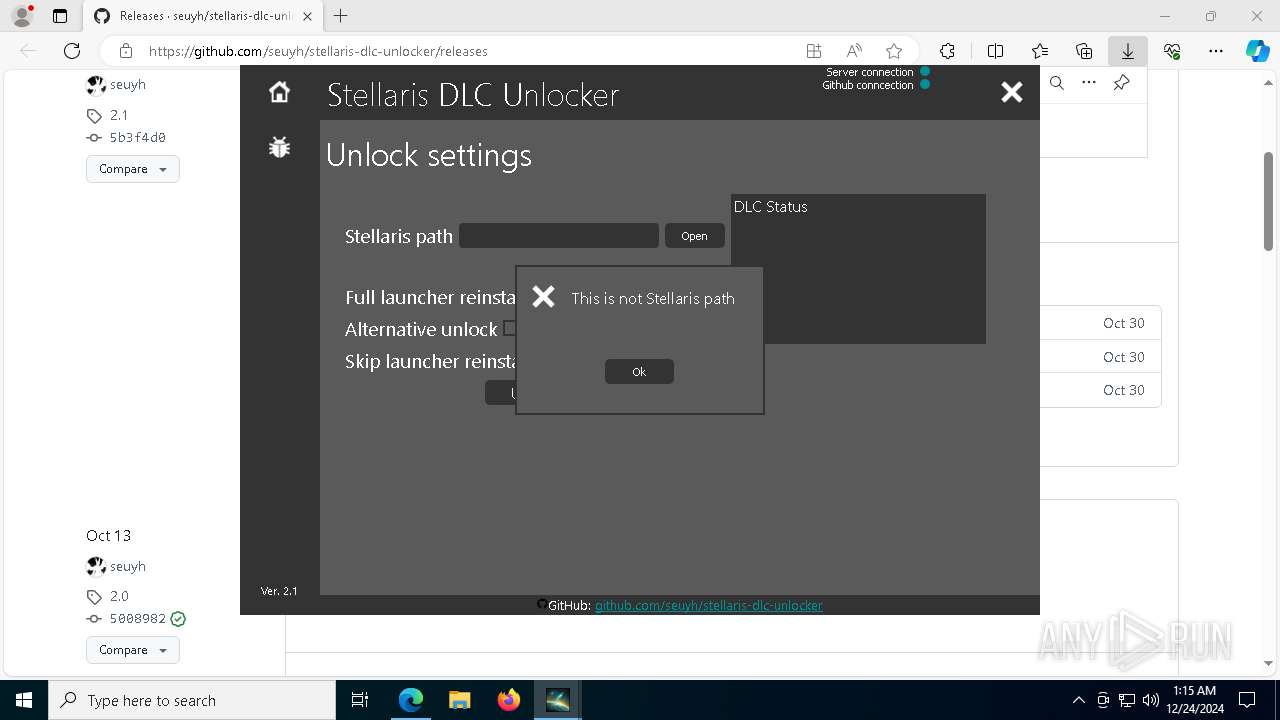Image resolution: width=1280 pixels, height=720 pixels.
Task: Click the Server connection status indicator
Action: coord(925,71)
